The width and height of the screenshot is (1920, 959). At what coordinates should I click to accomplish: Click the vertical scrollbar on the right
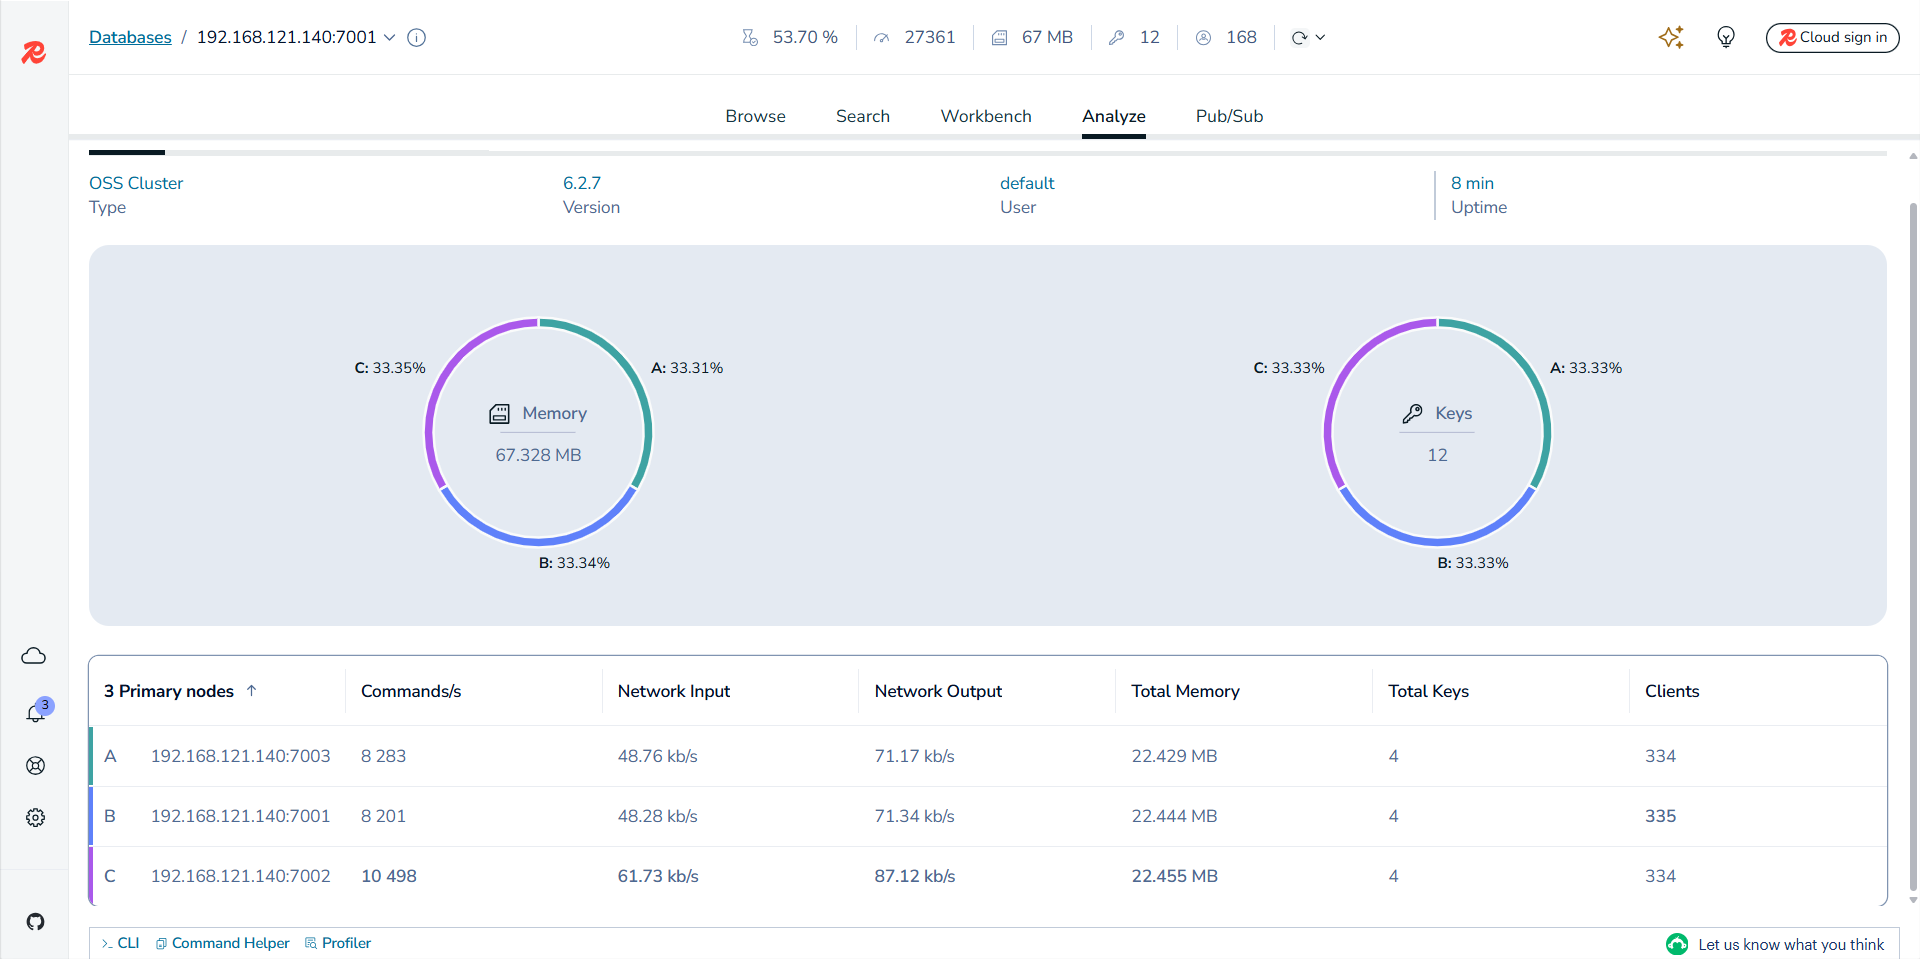[x=1913, y=545]
